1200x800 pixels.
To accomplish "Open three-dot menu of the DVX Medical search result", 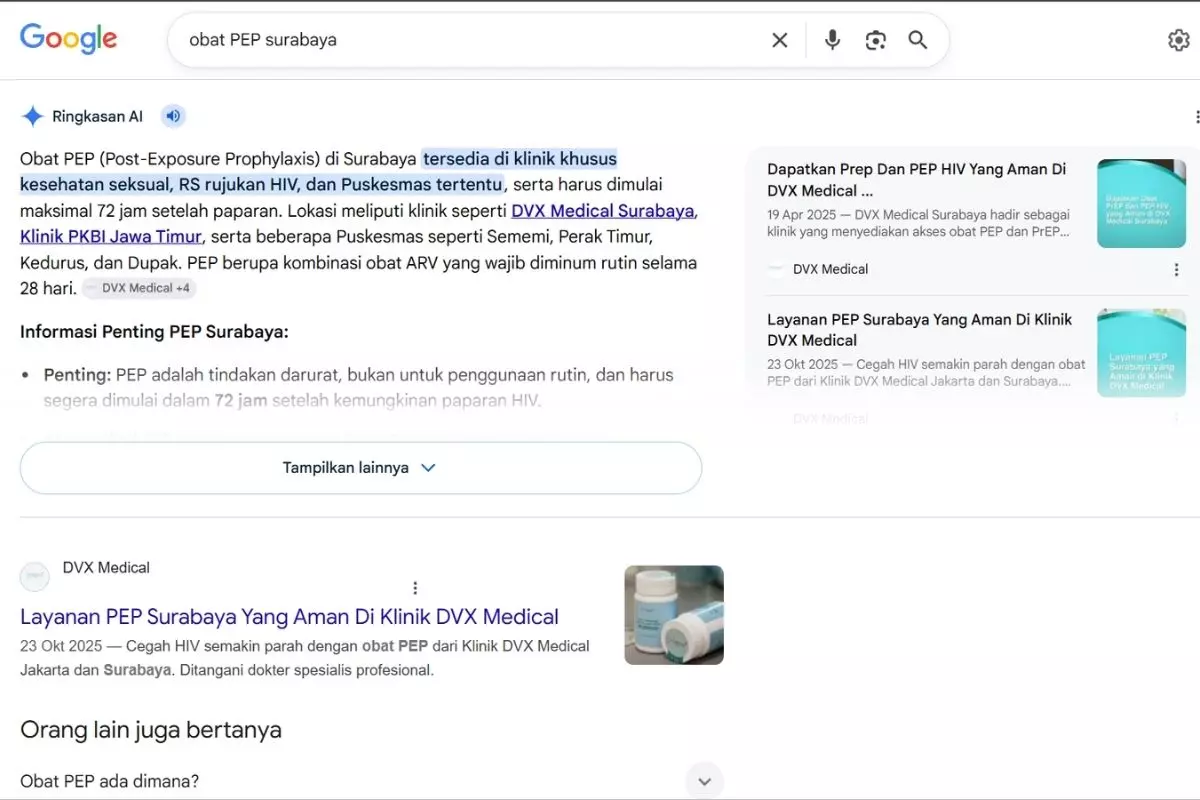I will tap(415, 588).
